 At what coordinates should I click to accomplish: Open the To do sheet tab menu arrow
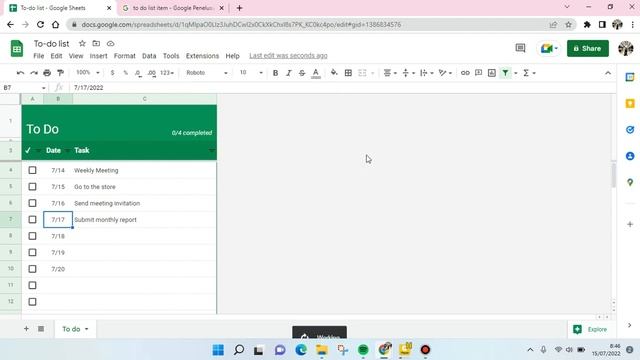[87, 329]
